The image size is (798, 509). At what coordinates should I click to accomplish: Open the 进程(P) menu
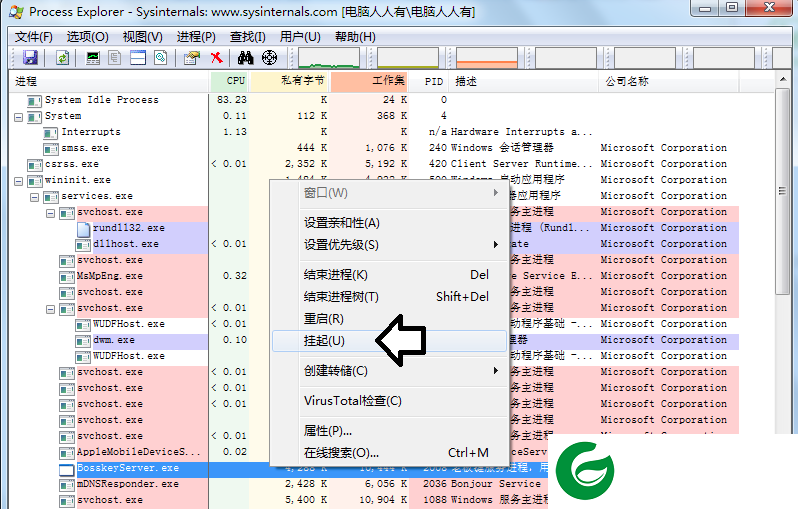[196, 37]
